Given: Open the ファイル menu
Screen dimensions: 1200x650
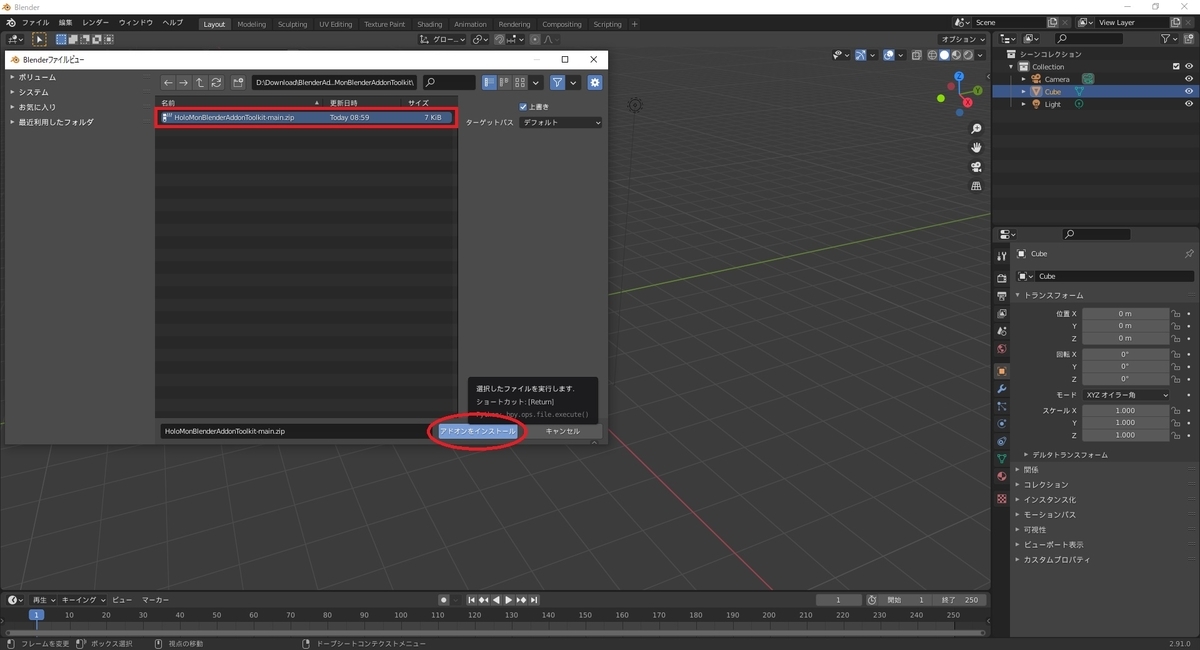Looking at the screenshot, I should pyautogui.click(x=35, y=22).
